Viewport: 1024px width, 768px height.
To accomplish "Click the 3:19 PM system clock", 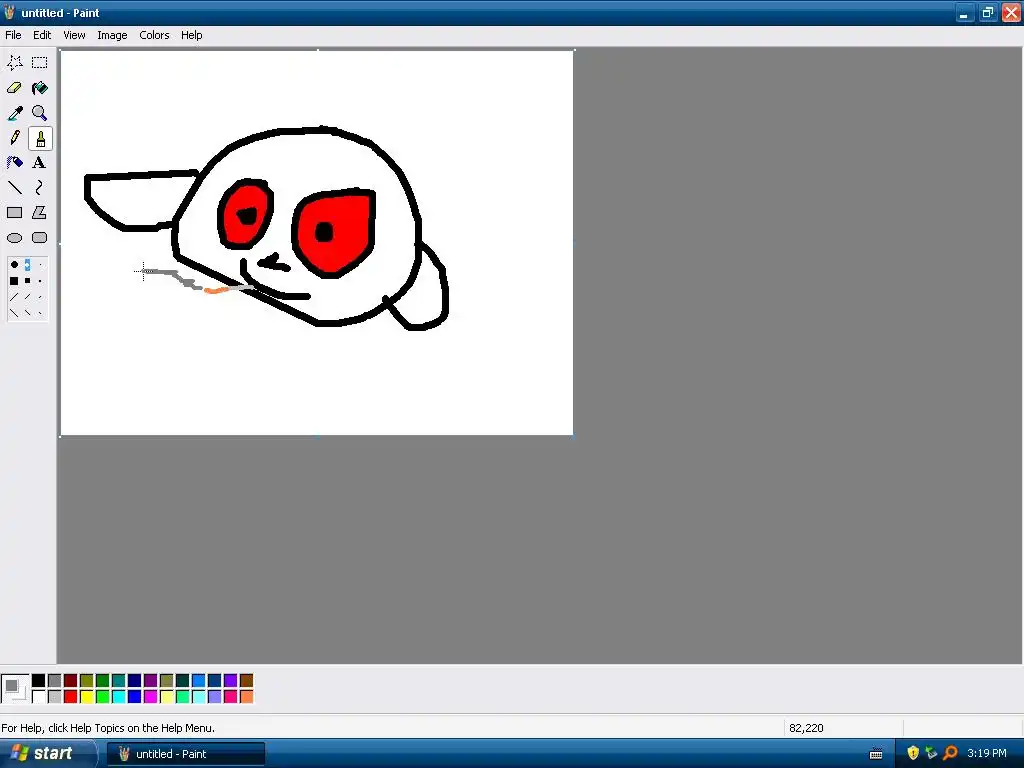I will click(x=987, y=754).
